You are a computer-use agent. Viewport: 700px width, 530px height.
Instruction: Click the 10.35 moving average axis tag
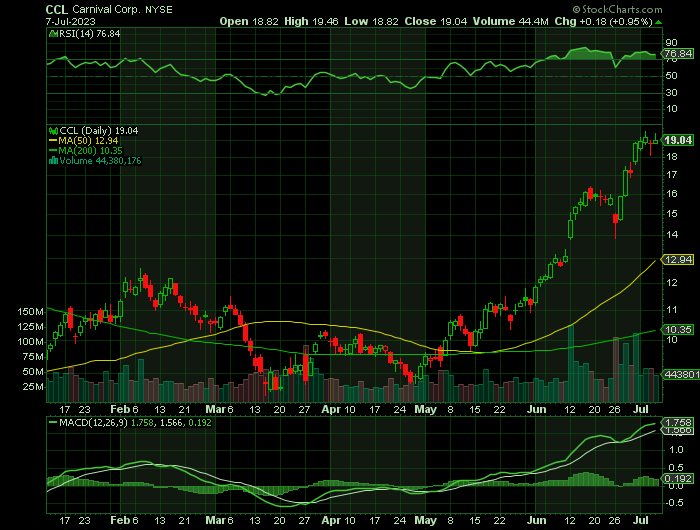click(678, 330)
